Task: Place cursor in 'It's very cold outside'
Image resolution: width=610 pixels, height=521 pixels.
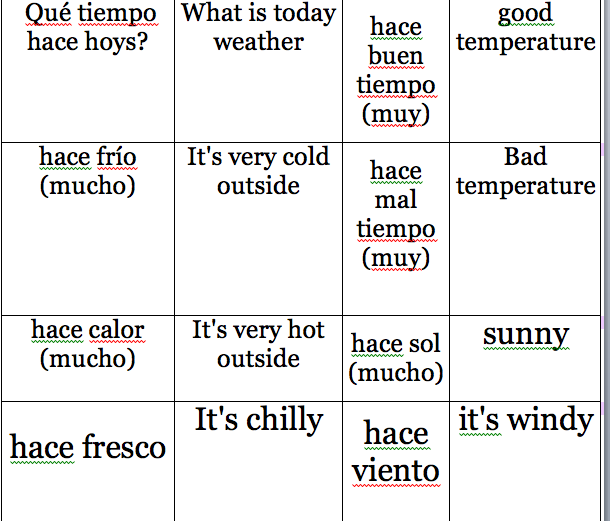Action: coord(258,171)
